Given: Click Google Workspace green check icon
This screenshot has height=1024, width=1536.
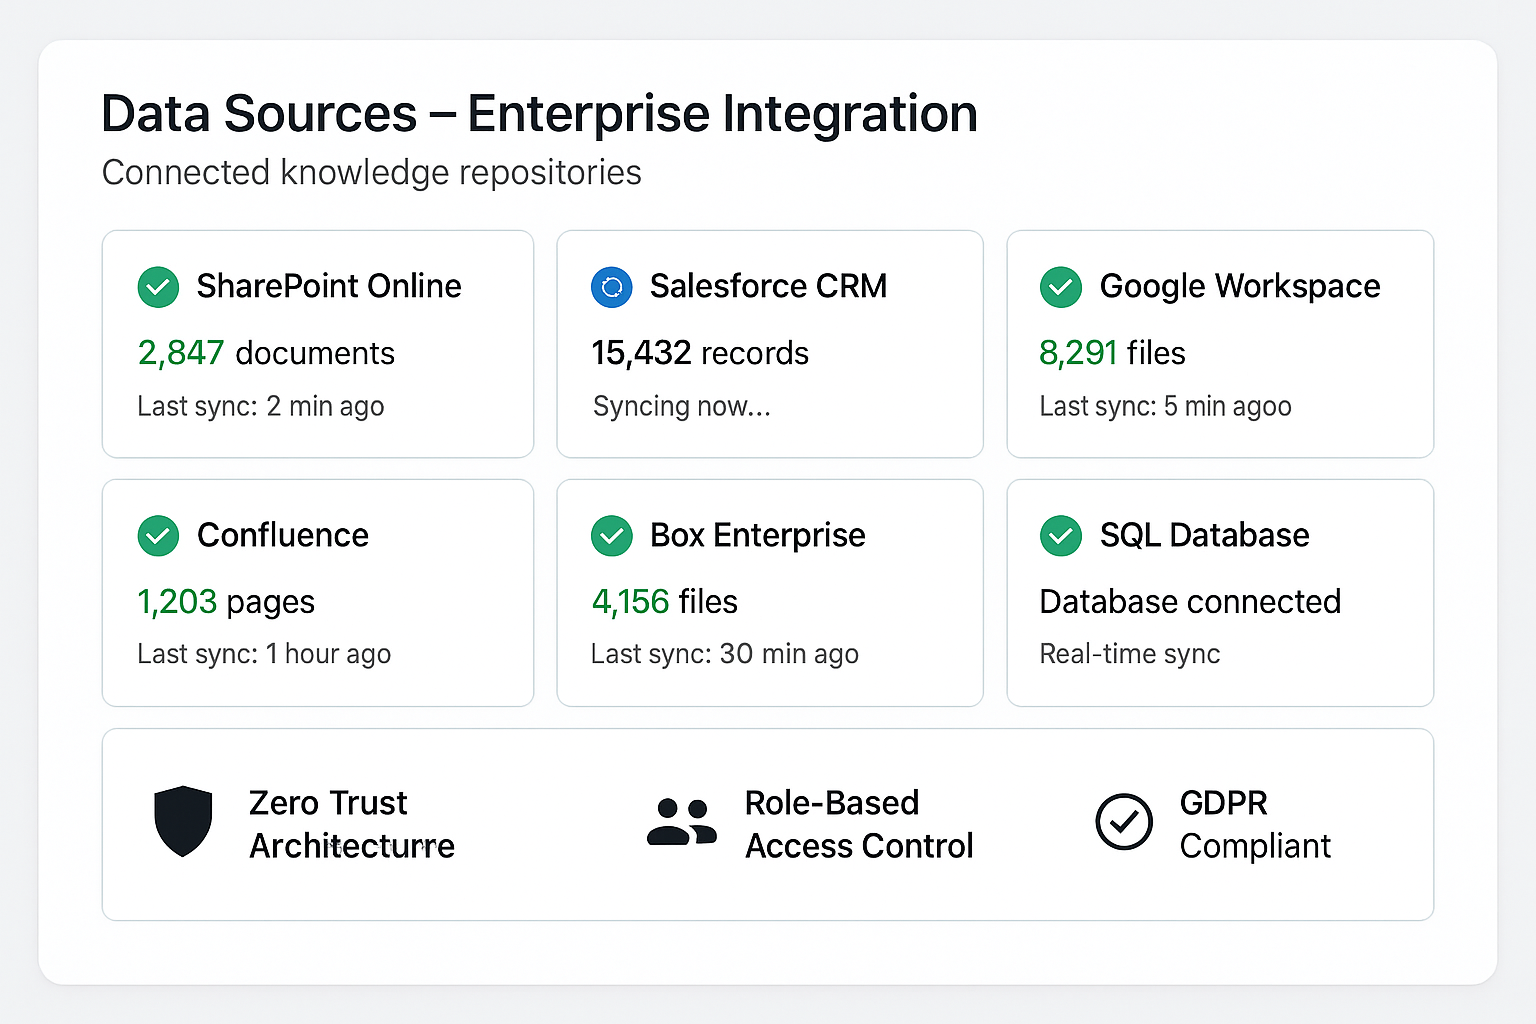Looking at the screenshot, I should pos(1061,287).
